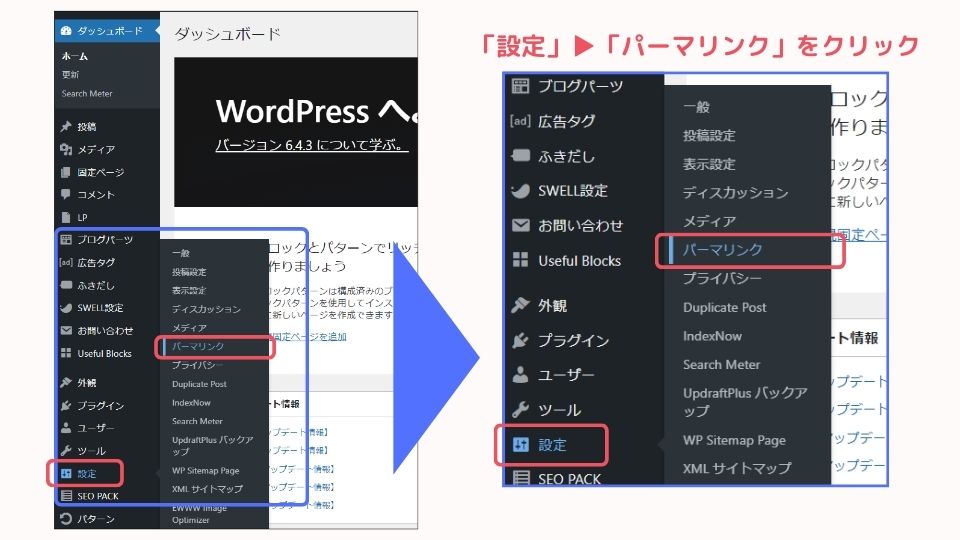Open EWWW Image Optimizer settings entry

199,514
